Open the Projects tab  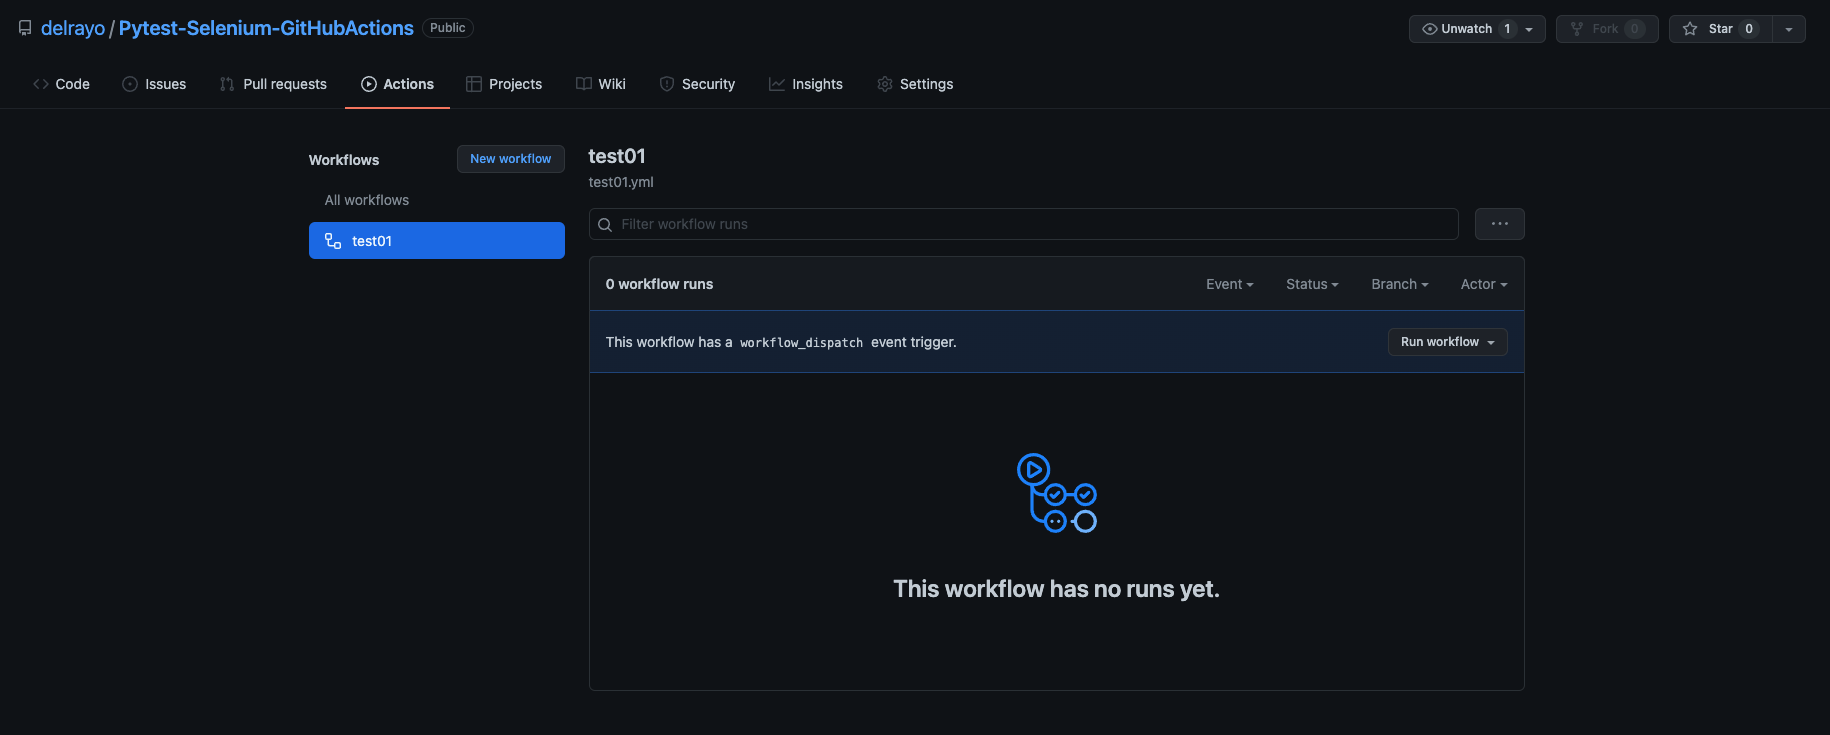tap(504, 84)
